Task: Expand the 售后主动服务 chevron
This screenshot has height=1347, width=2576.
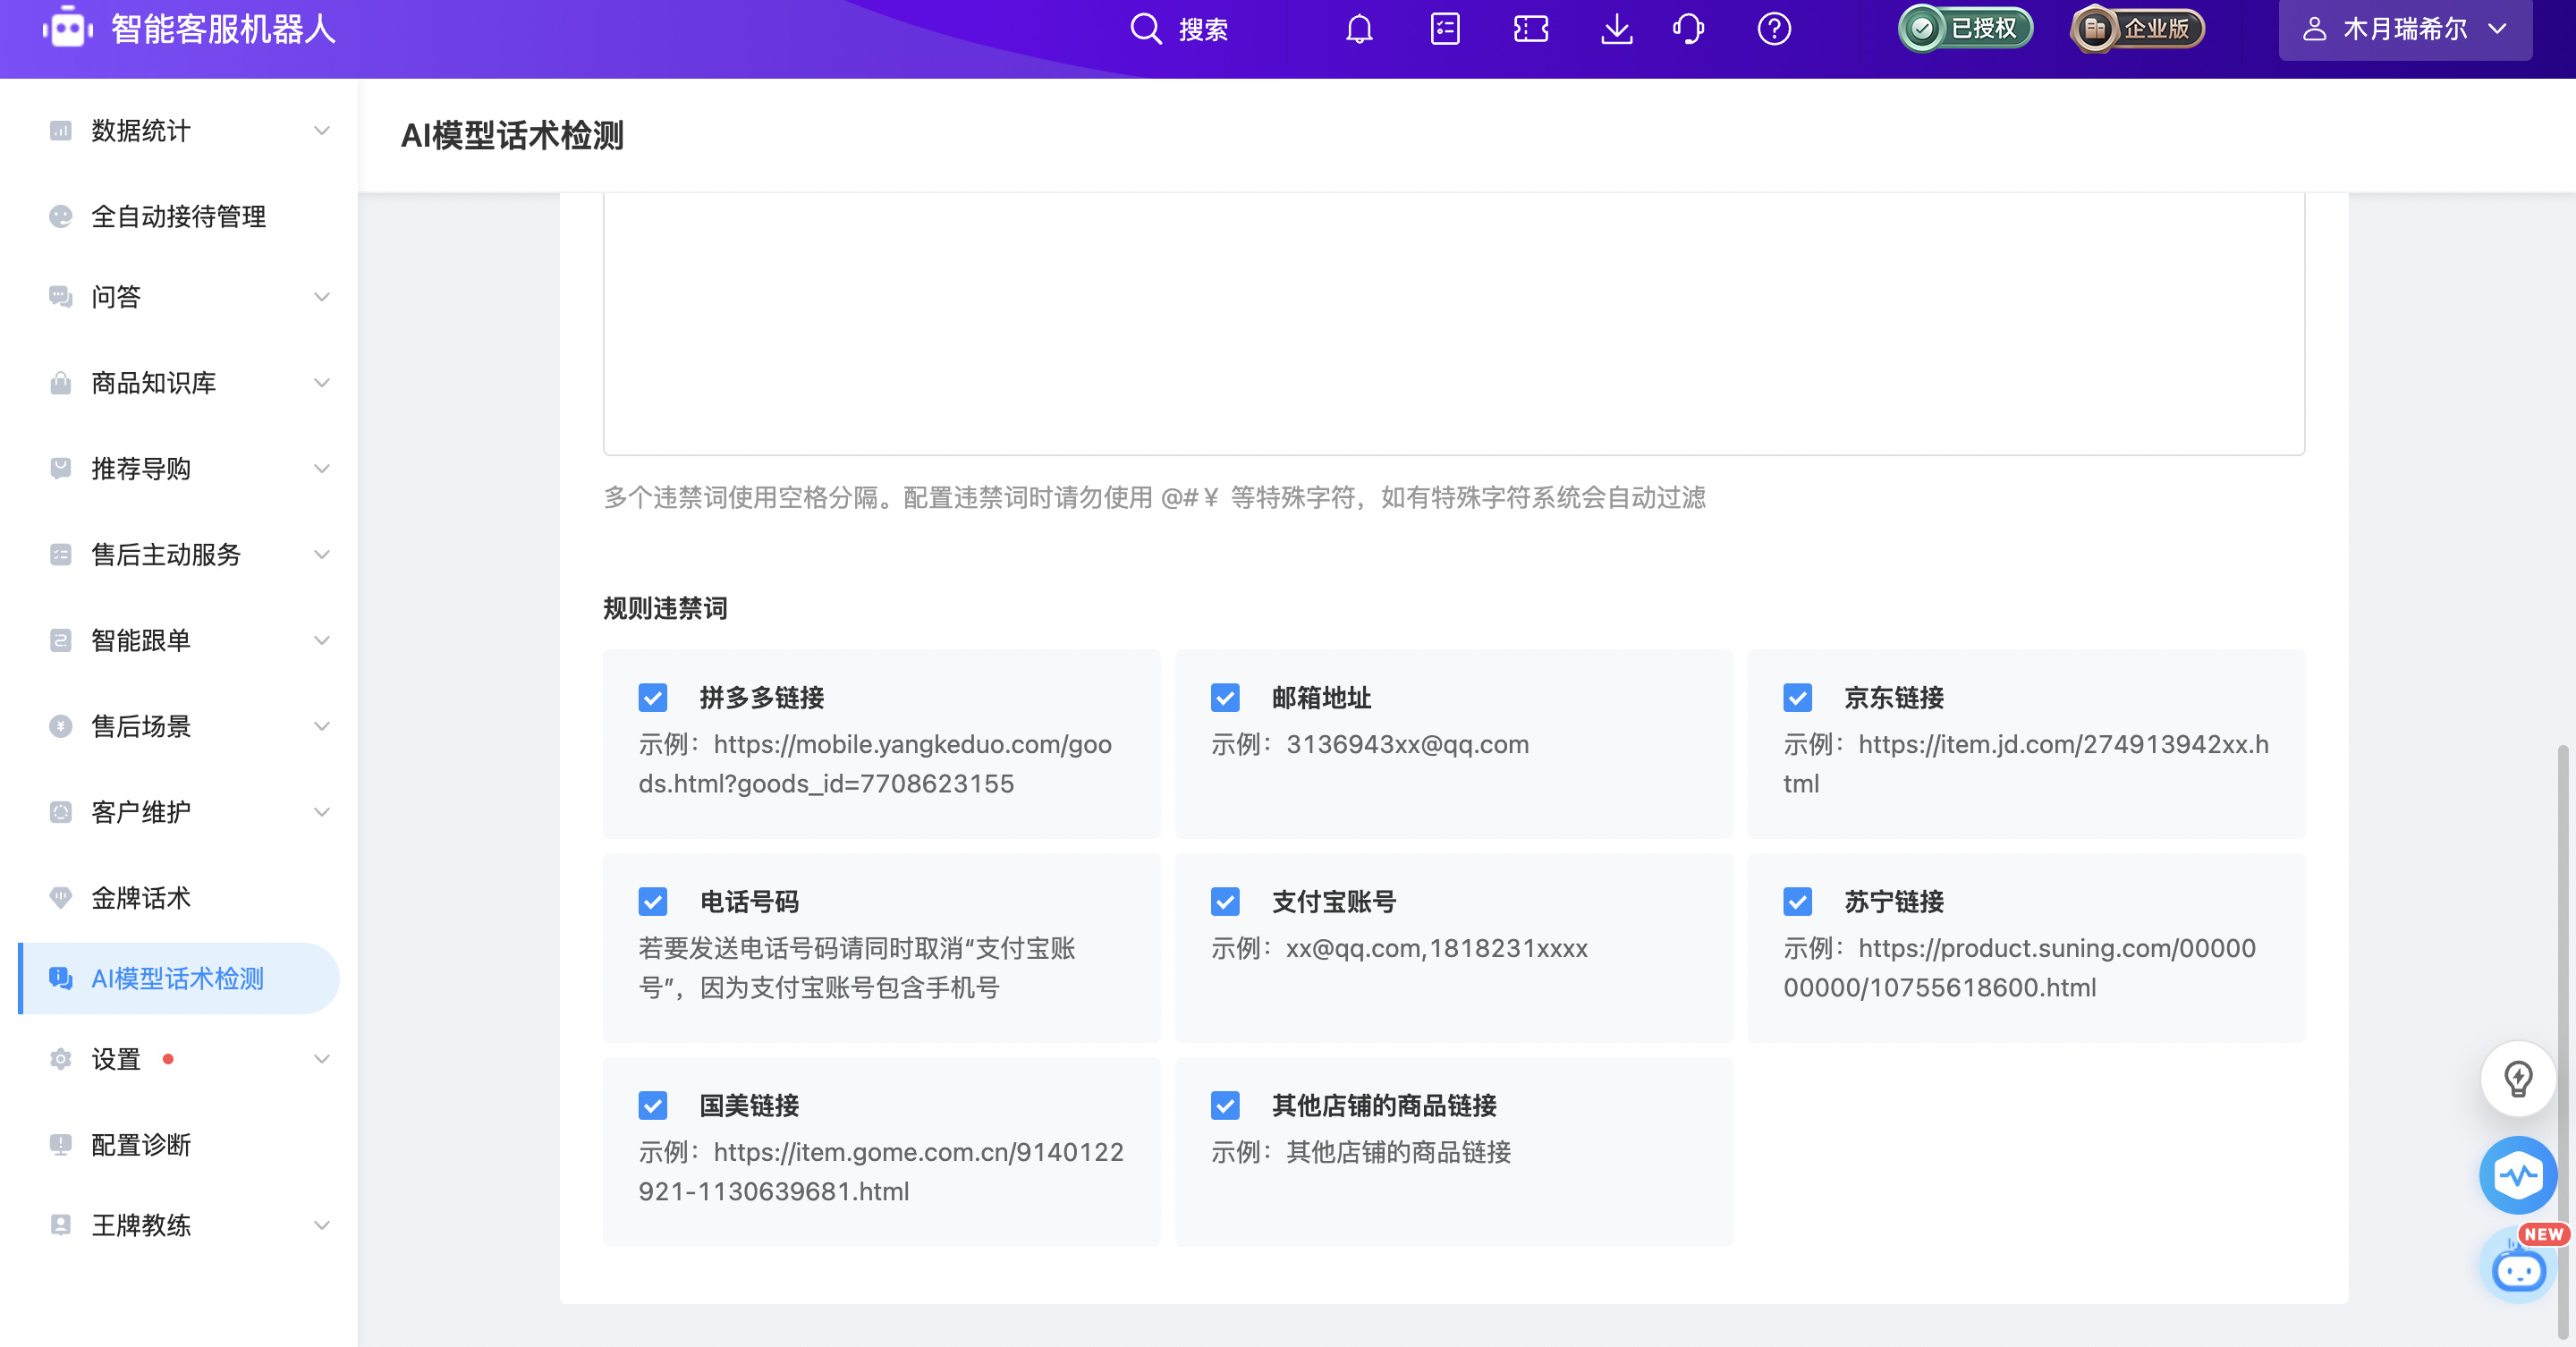Action: (322, 554)
